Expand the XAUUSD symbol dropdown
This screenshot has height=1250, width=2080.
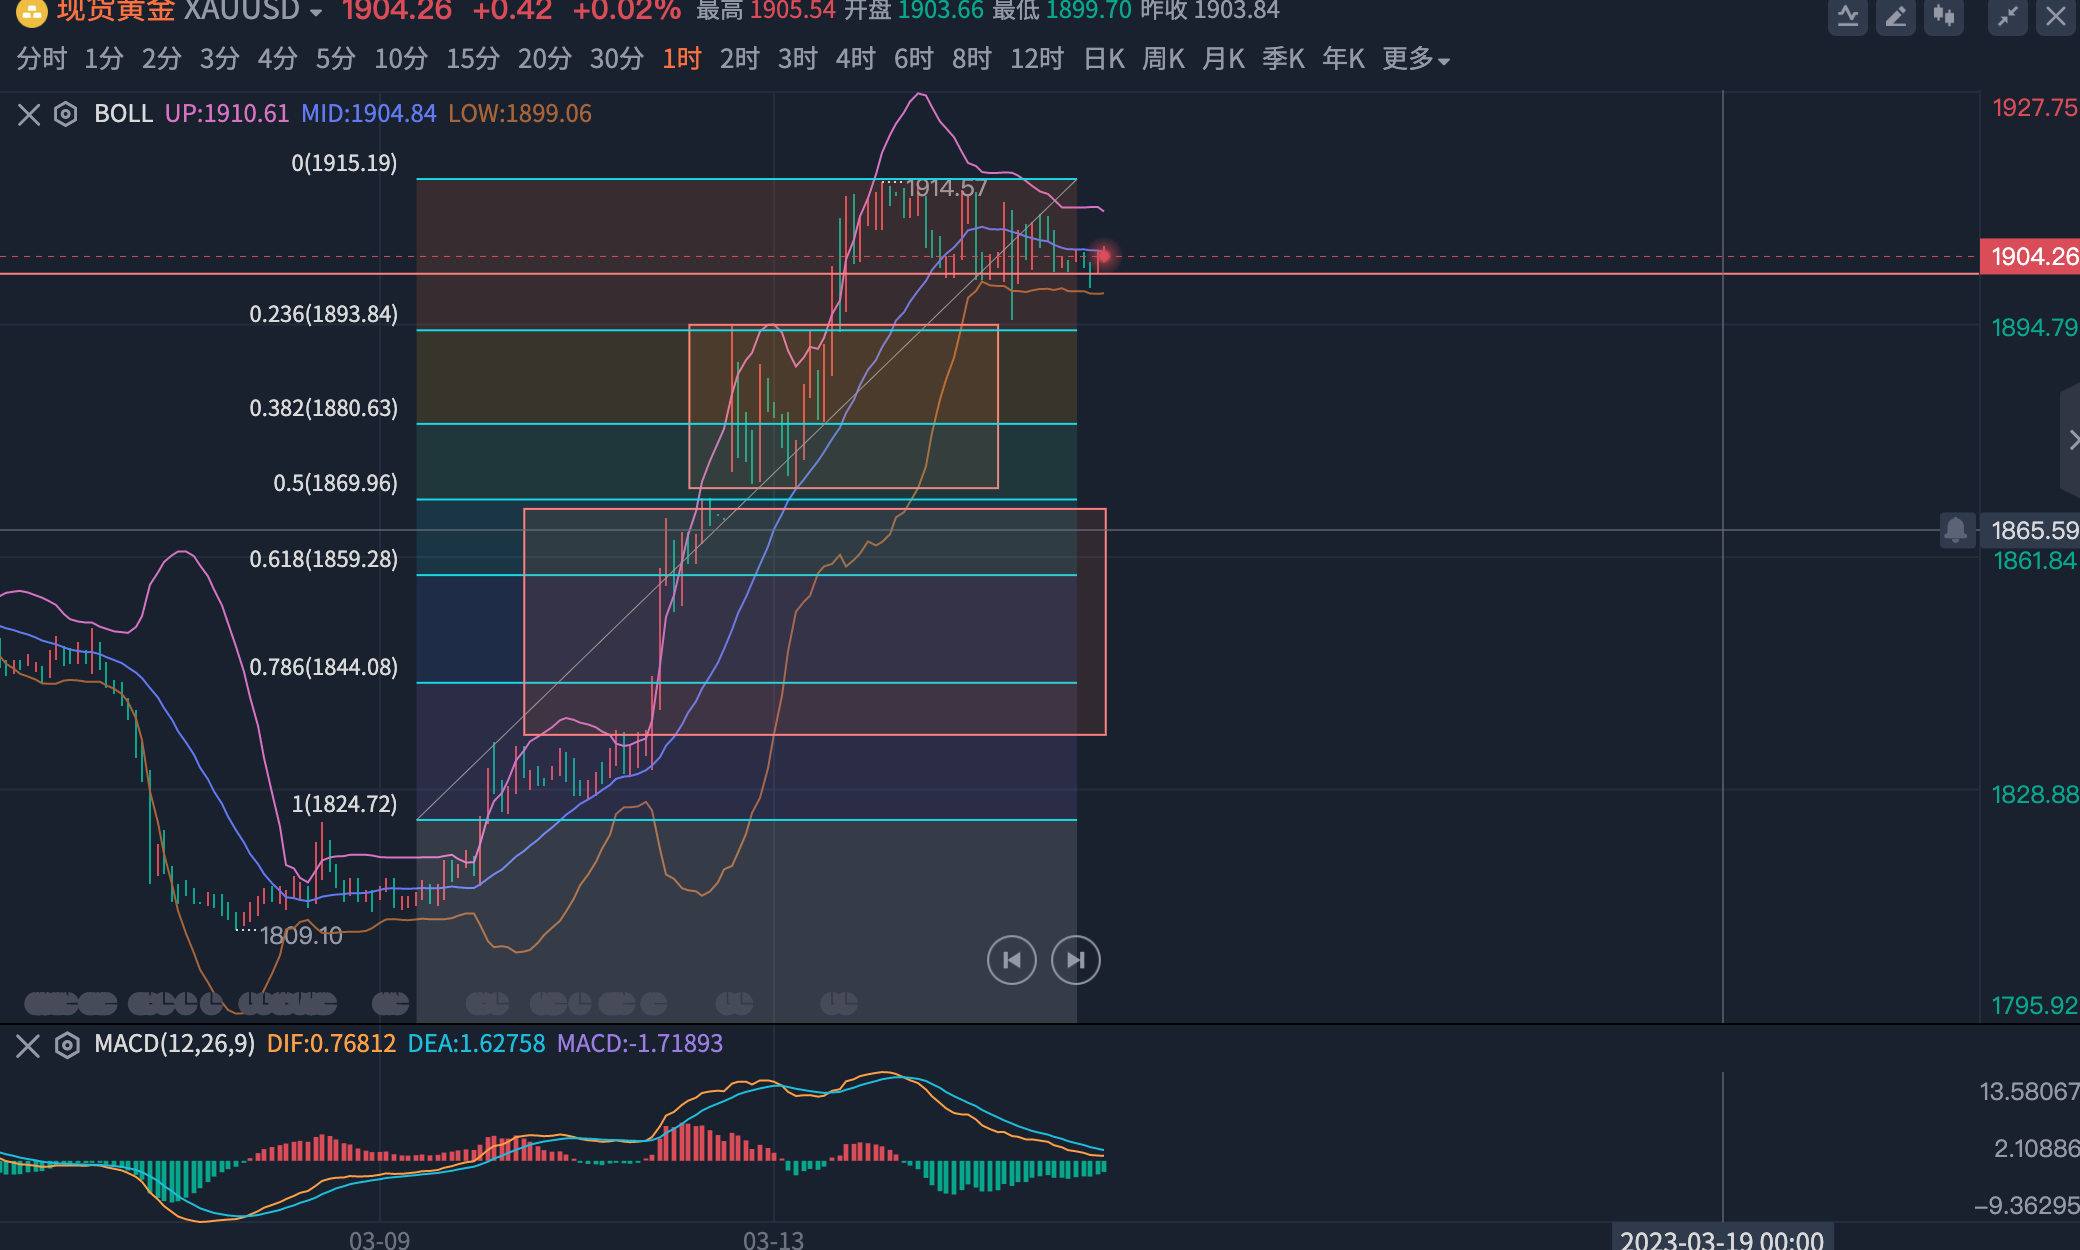pos(316,13)
